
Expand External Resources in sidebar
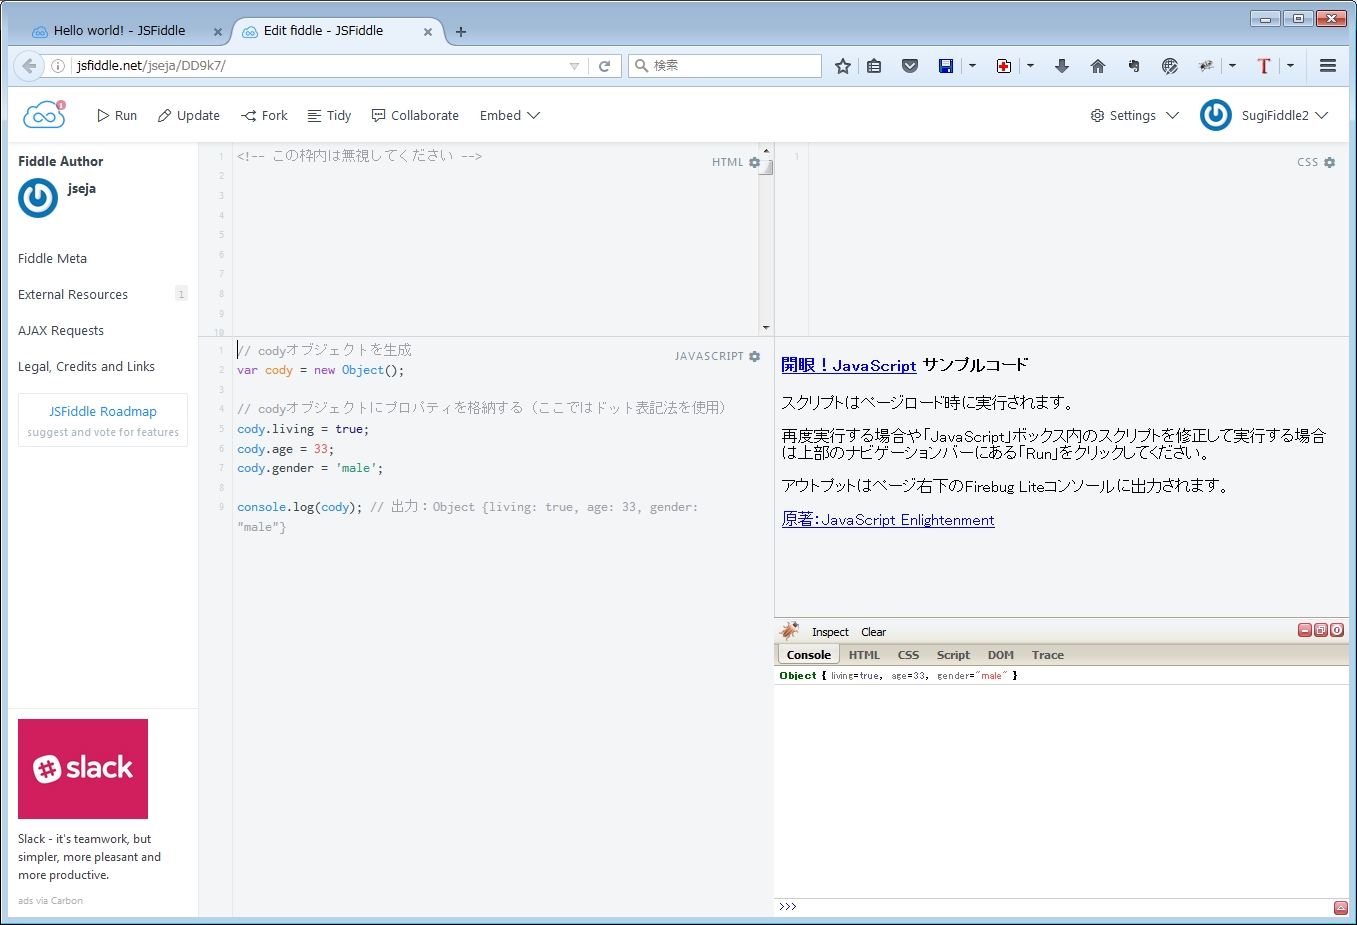pyautogui.click(x=73, y=295)
